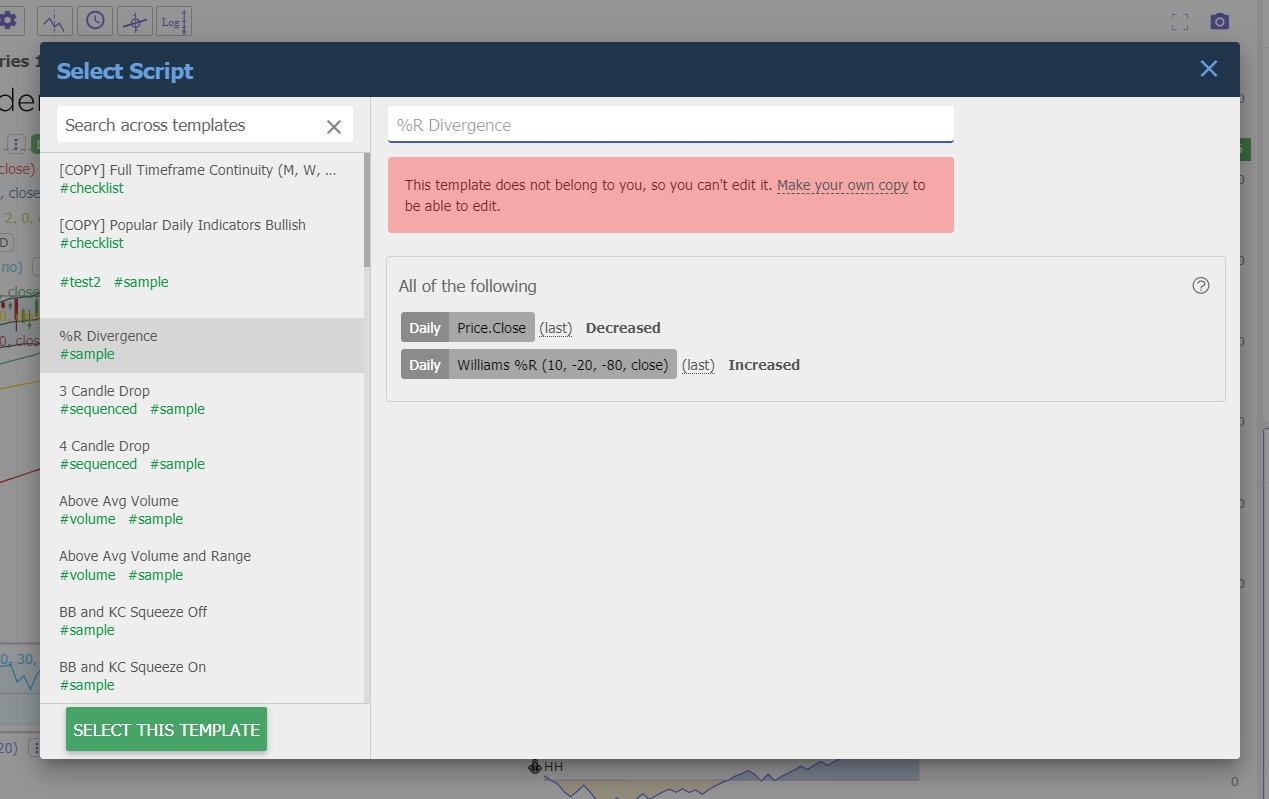Image resolution: width=1269 pixels, height=799 pixels.
Task: Select the %R Divergence template
Action: pos(108,336)
